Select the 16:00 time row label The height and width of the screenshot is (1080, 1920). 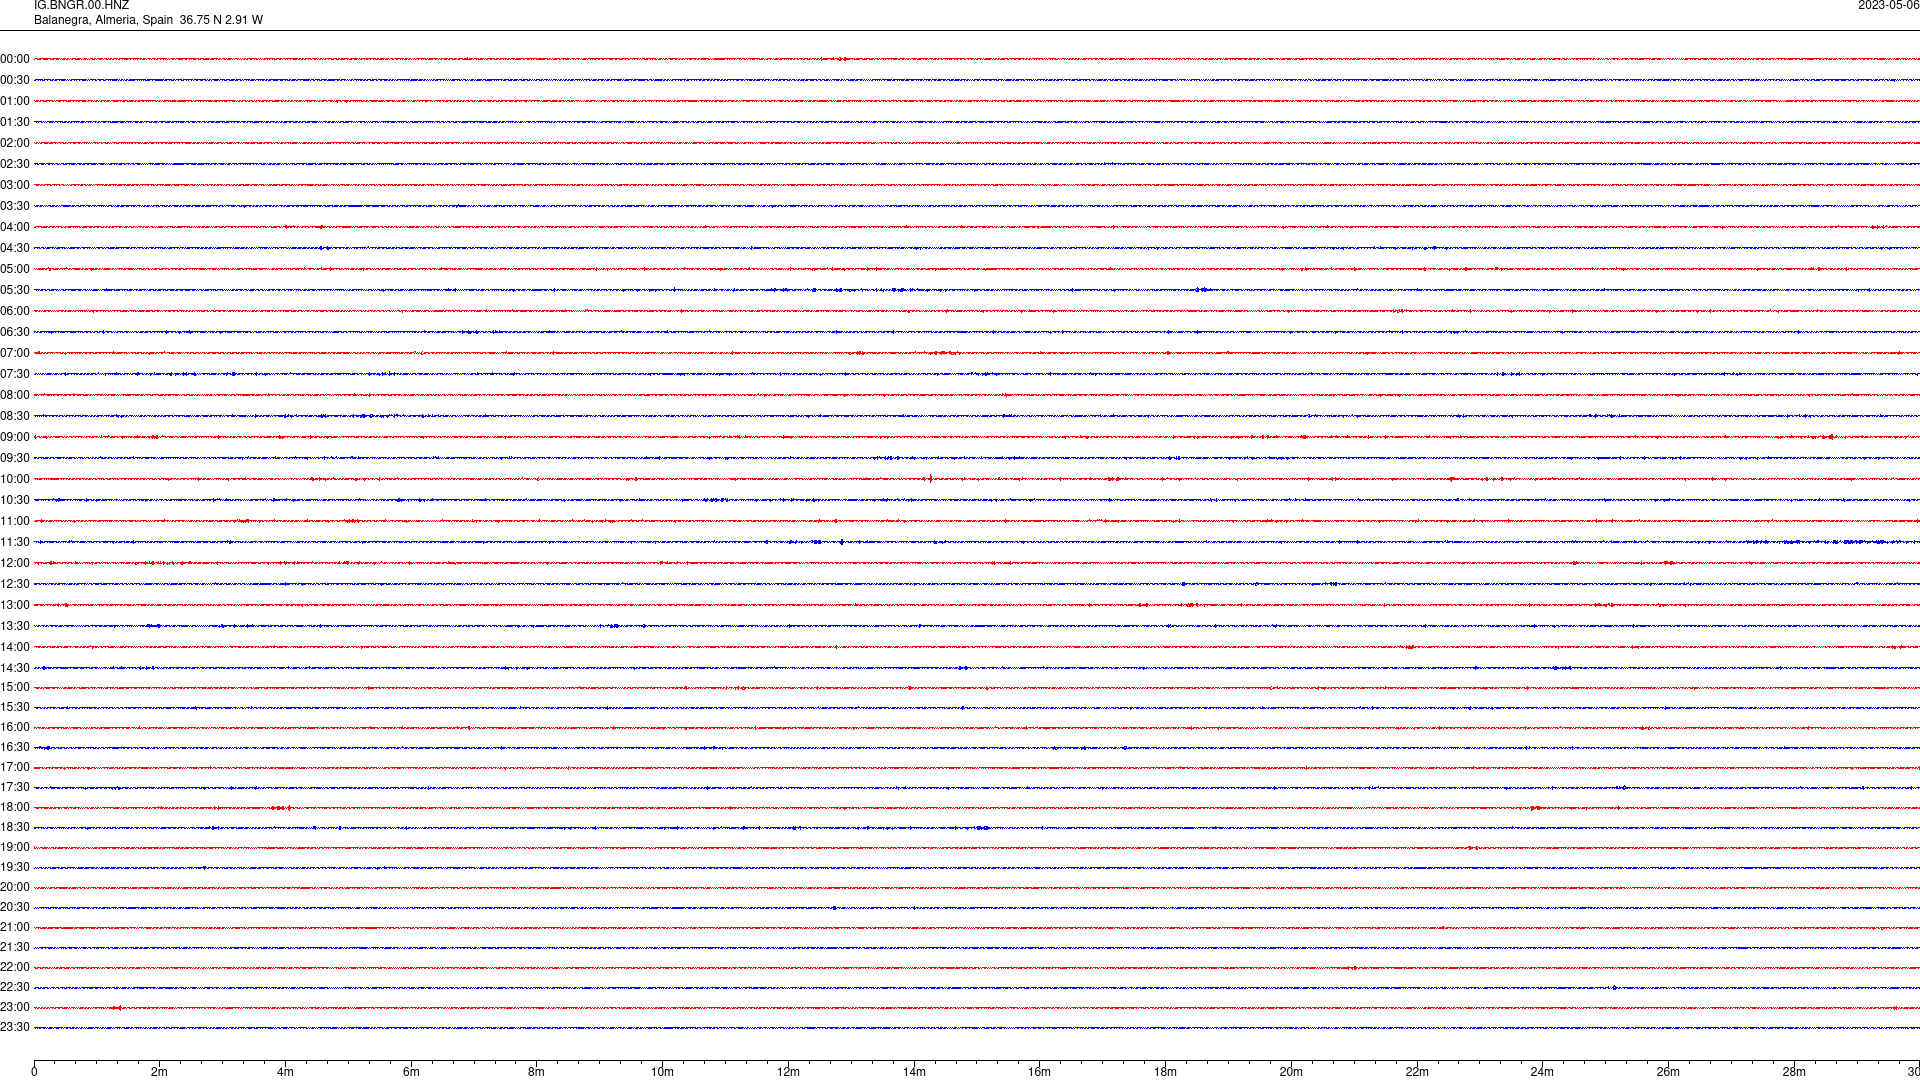(x=15, y=727)
